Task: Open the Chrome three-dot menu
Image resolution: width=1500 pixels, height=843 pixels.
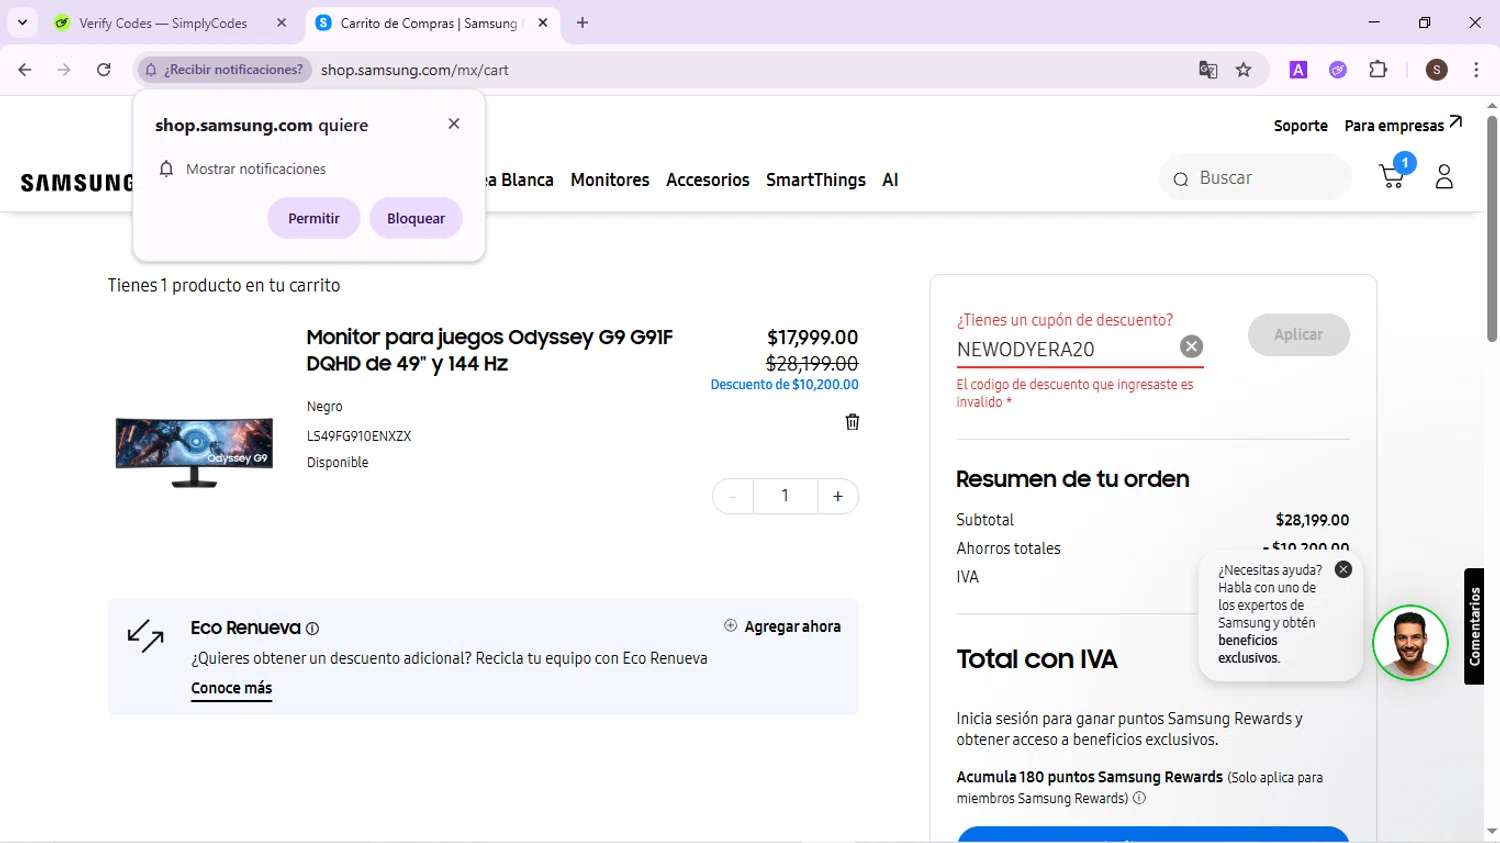Action: (x=1476, y=70)
